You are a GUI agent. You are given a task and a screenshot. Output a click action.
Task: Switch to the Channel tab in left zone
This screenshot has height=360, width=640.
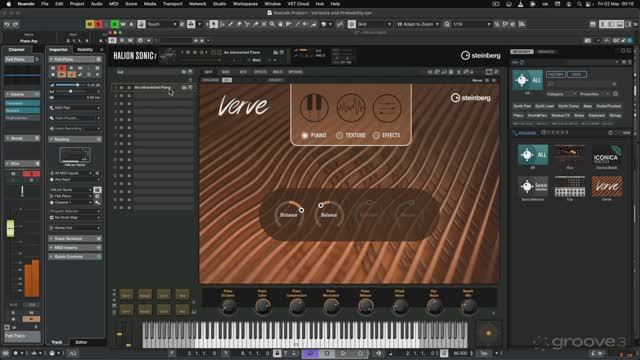(x=16, y=49)
